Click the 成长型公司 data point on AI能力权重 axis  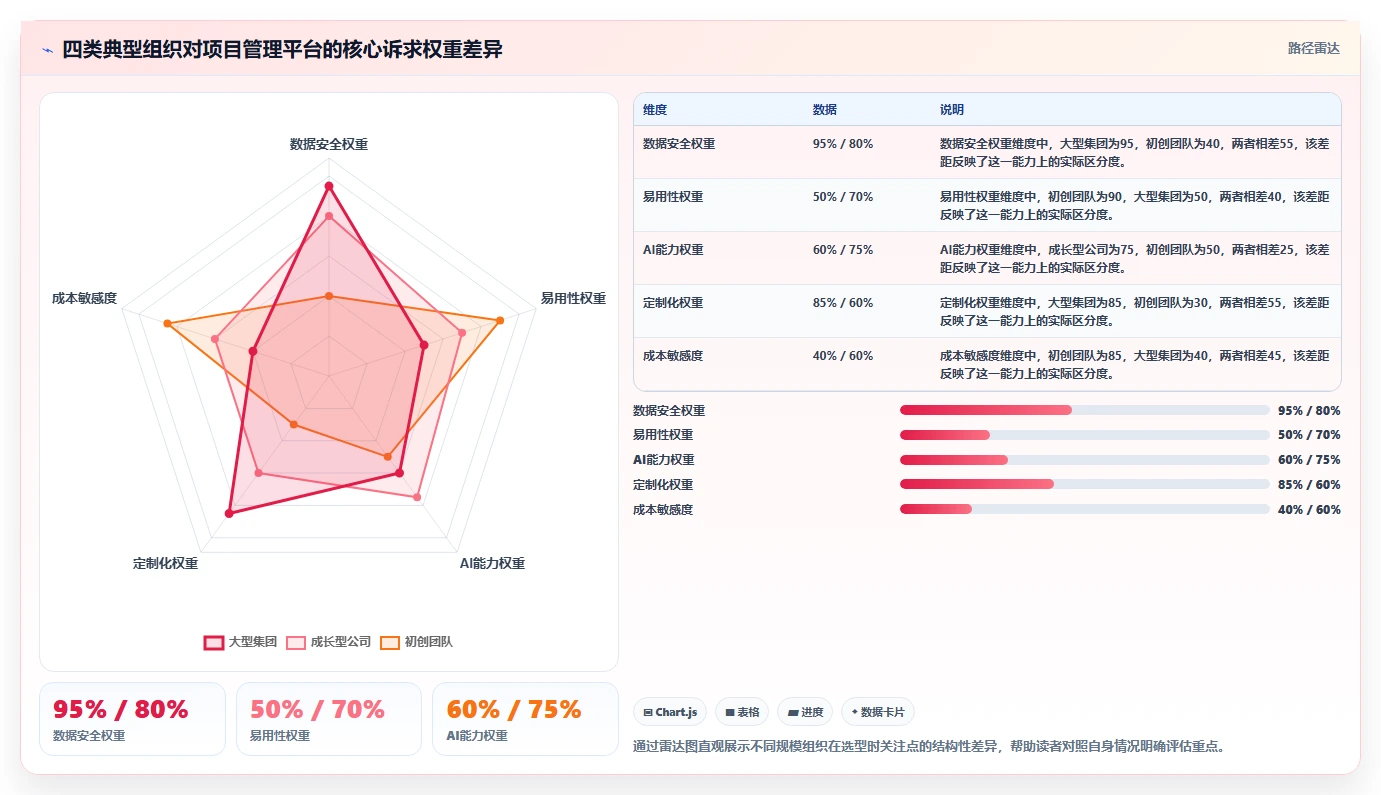[x=417, y=497]
